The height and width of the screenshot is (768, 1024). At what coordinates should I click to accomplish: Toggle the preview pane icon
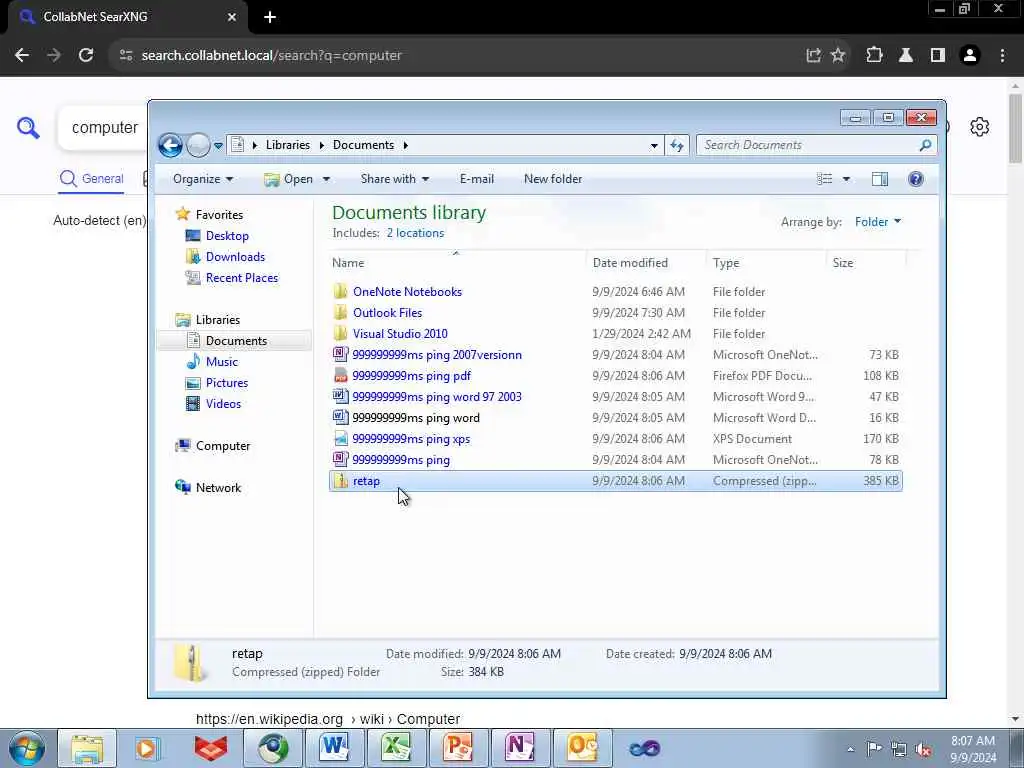[x=880, y=179]
